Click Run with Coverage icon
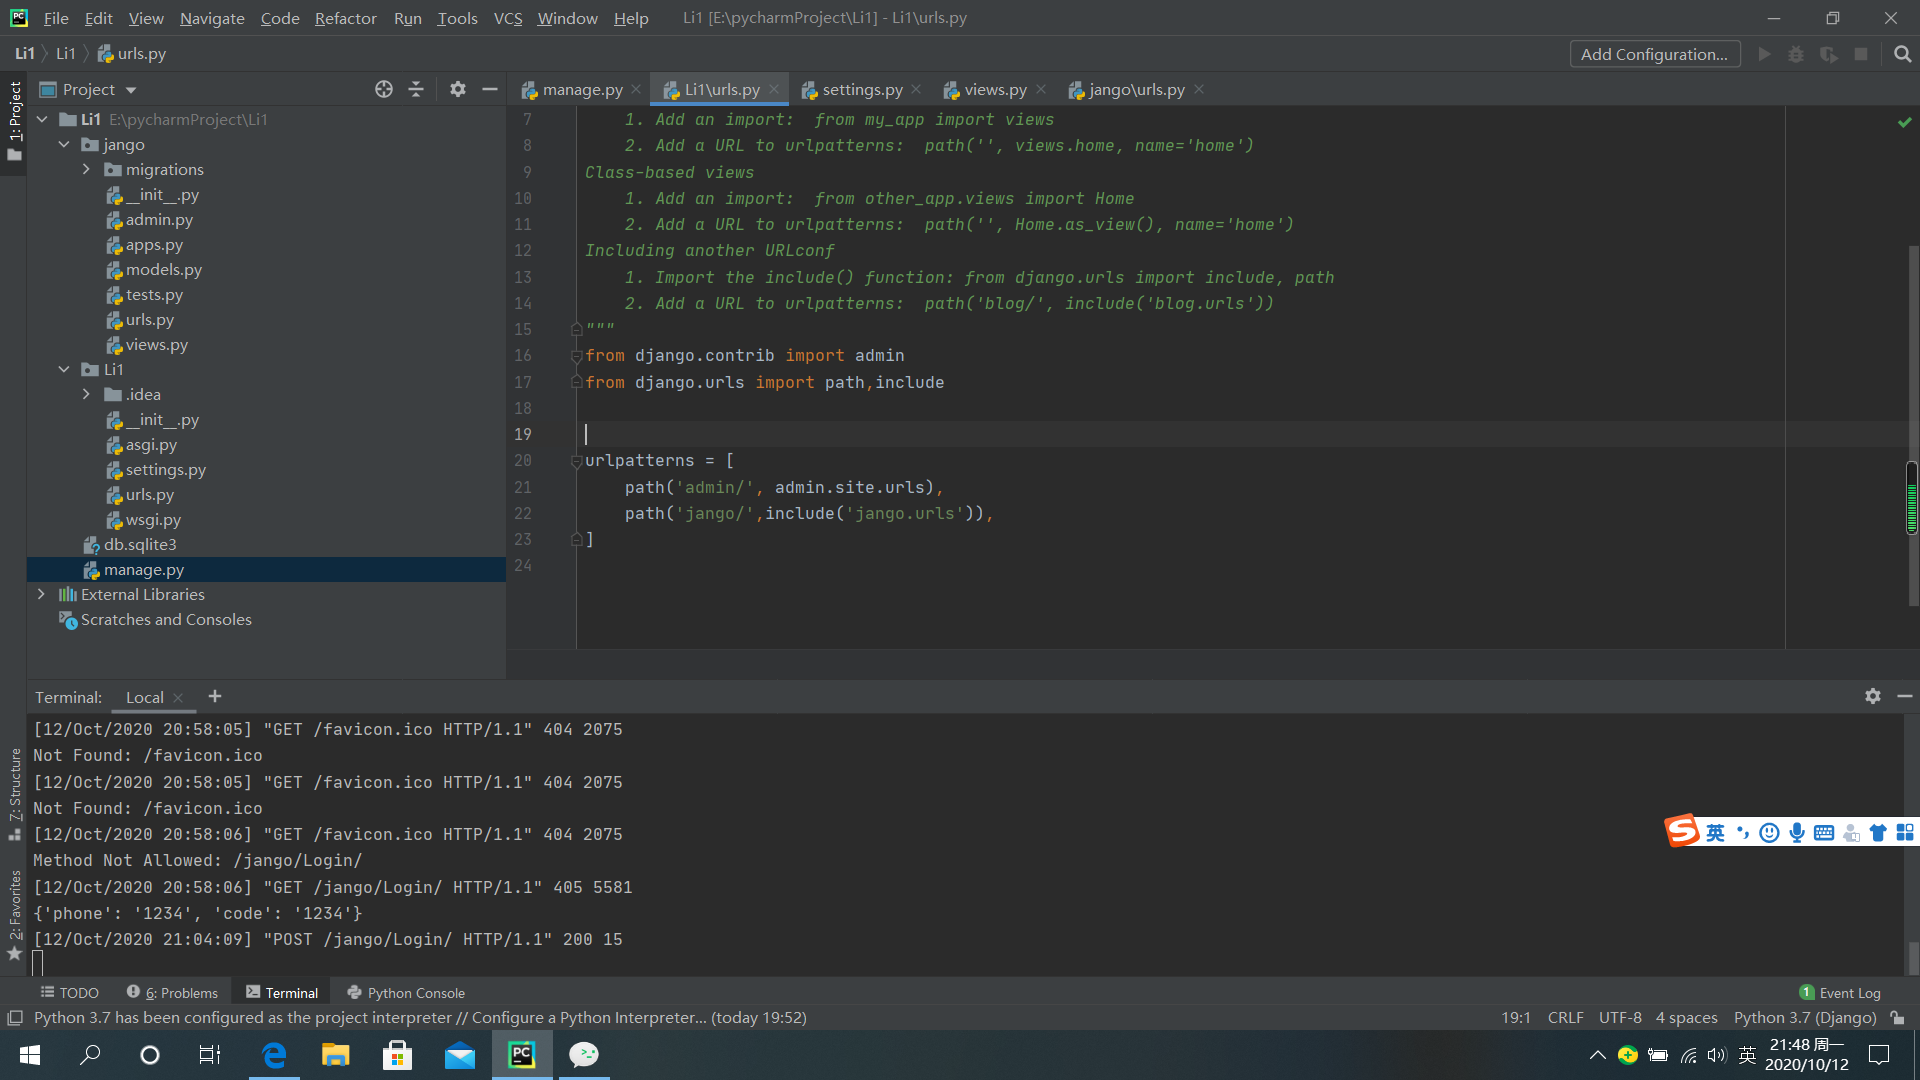Image resolution: width=1920 pixels, height=1080 pixels. (x=1829, y=54)
